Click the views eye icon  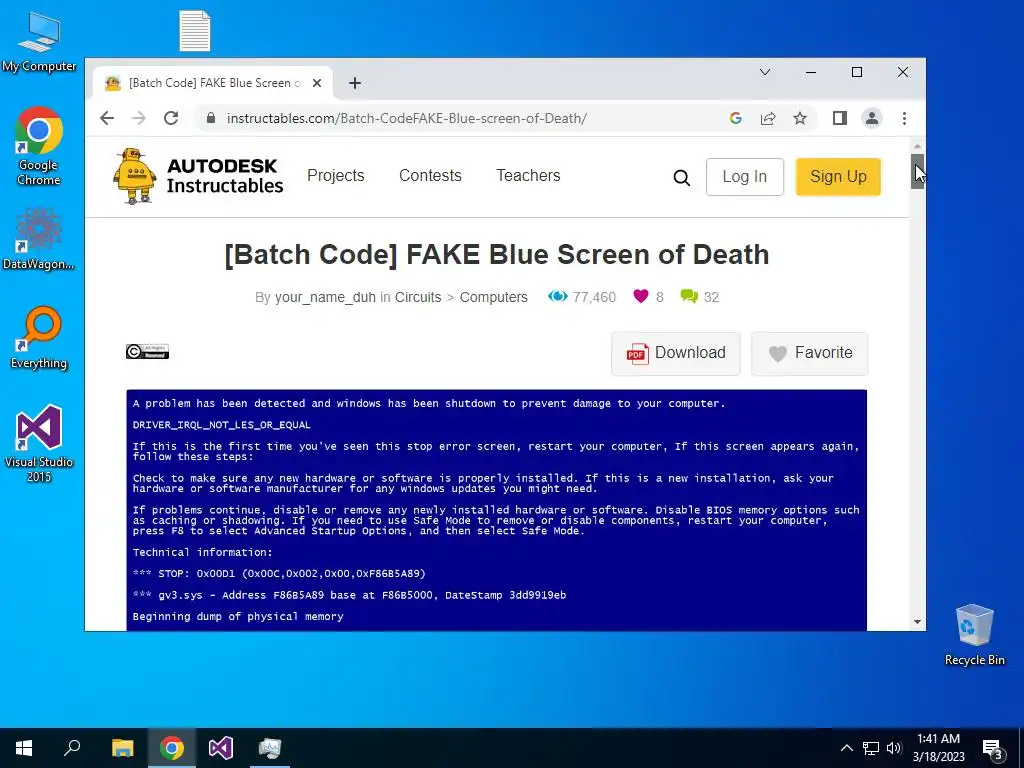coord(558,296)
